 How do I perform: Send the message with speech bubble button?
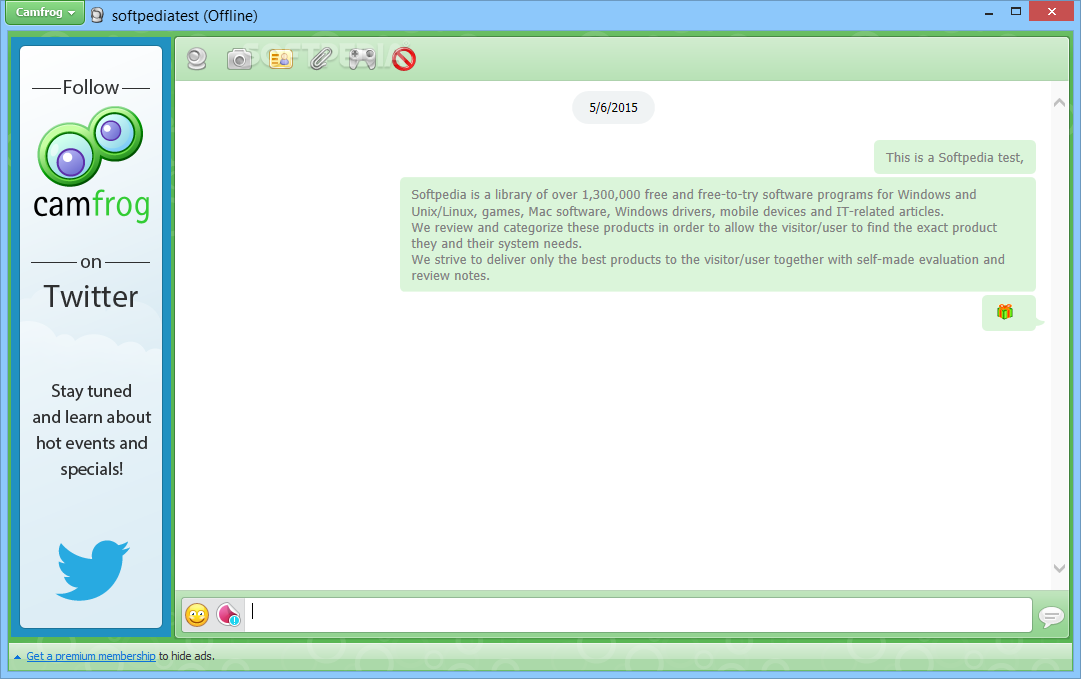[x=1051, y=616]
